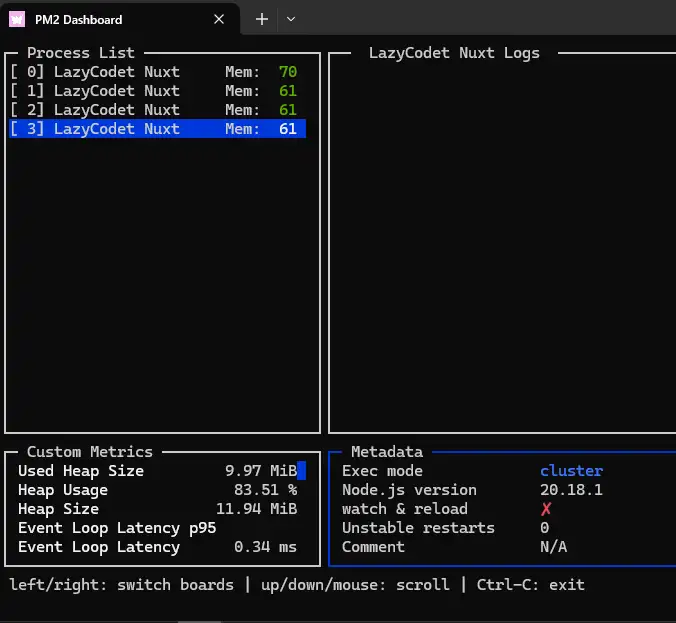Click the 70 memory value for process 0

click(x=288, y=72)
